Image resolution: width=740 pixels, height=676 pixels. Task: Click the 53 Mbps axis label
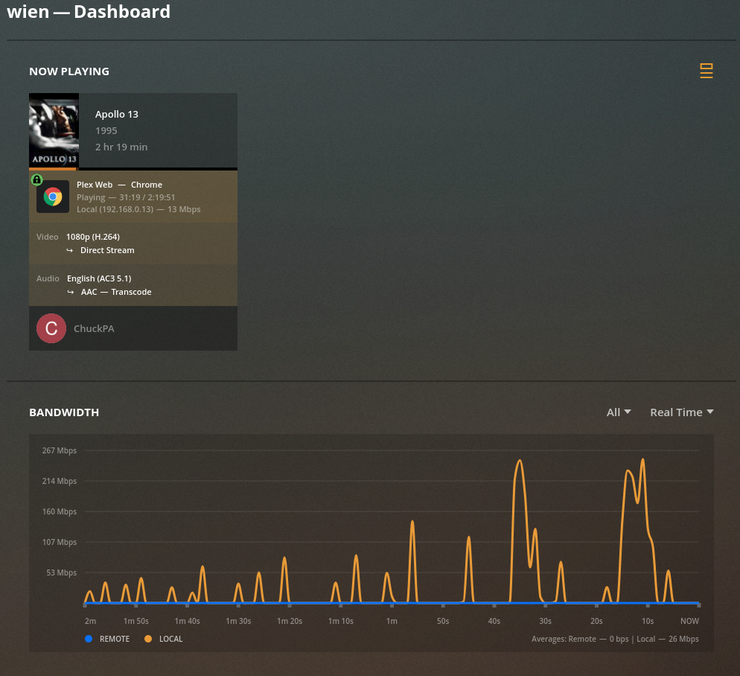pos(61,573)
